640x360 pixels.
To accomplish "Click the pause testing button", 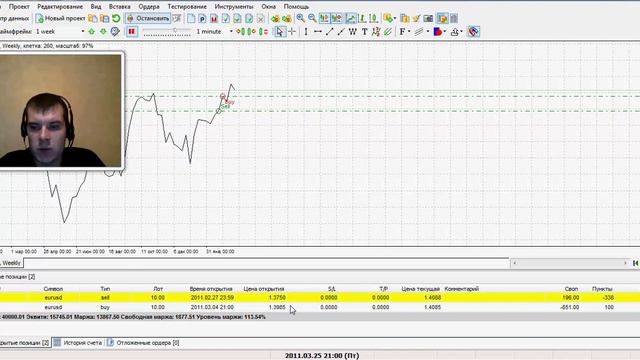I will coord(131,31).
